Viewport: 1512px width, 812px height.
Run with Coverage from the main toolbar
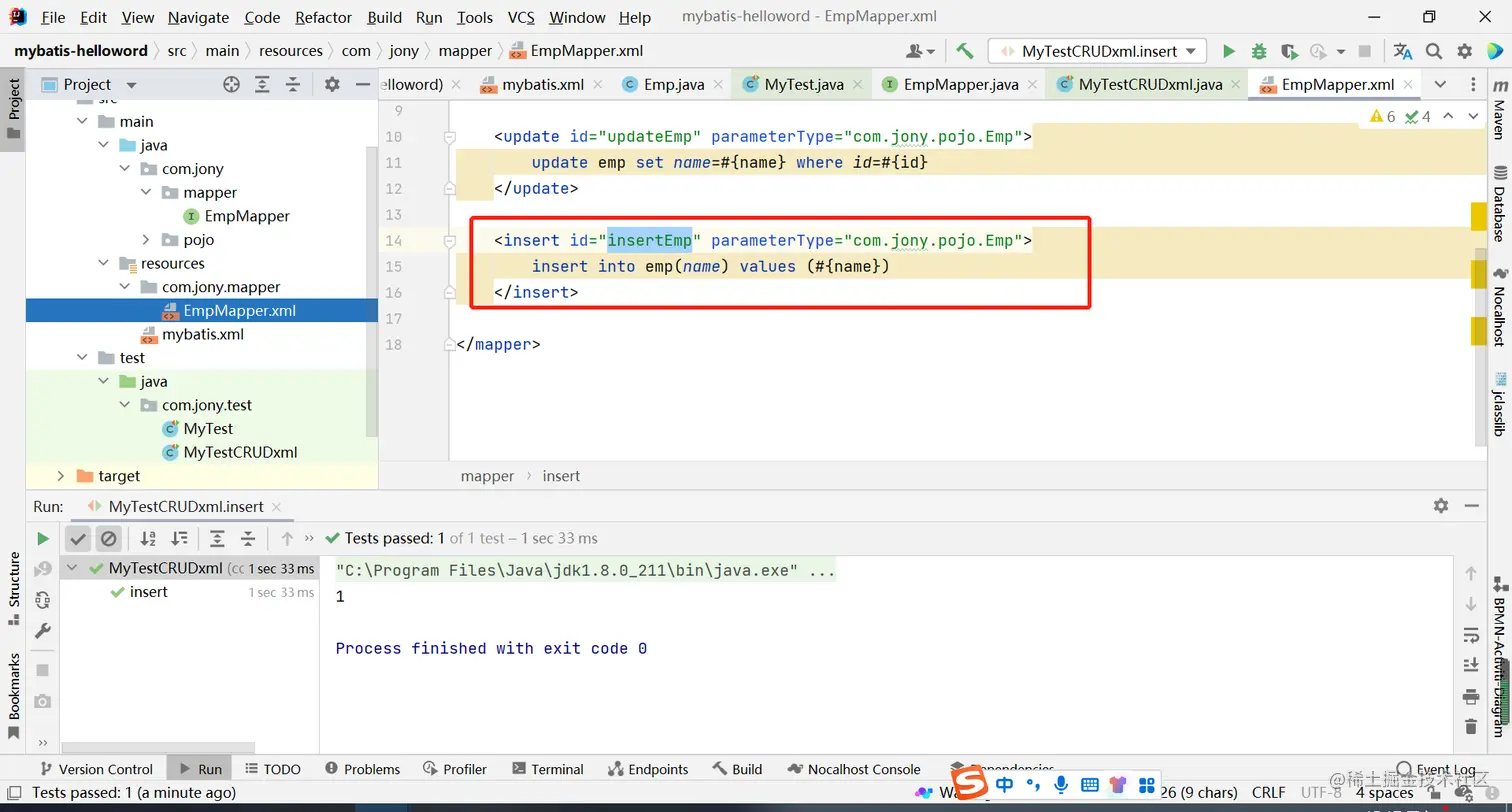1289,51
